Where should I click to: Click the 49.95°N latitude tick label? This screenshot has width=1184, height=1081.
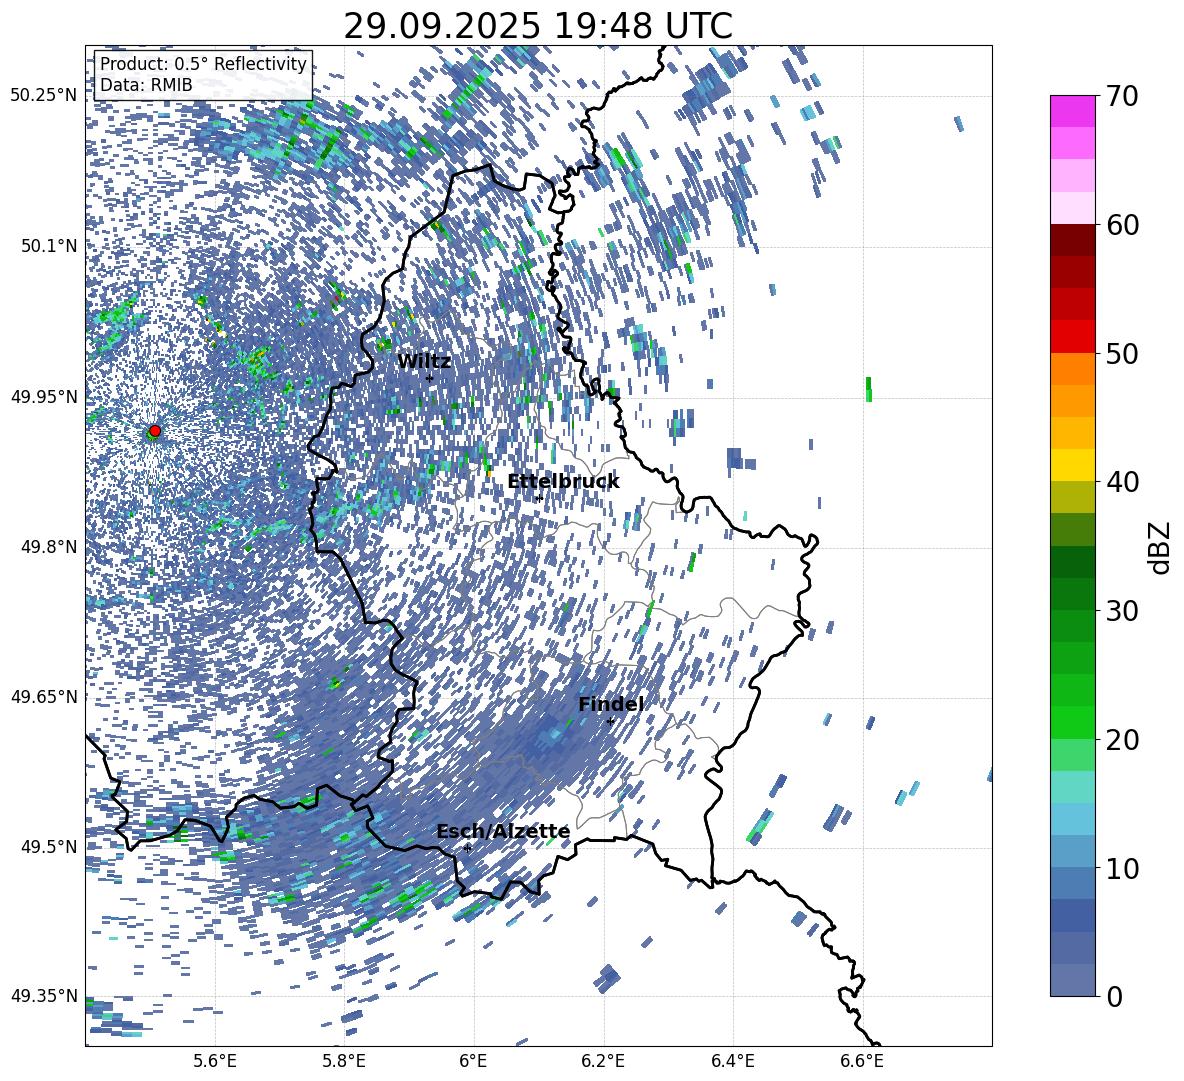tap(44, 396)
